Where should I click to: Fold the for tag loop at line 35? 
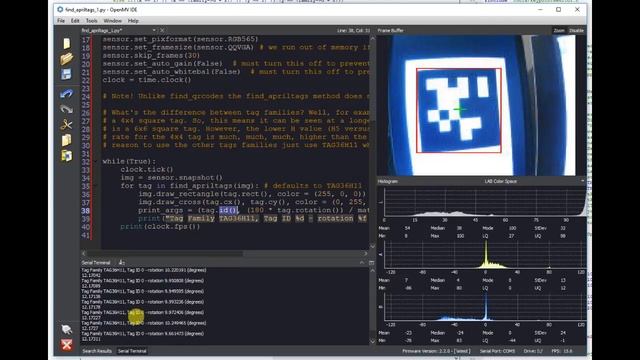pyautogui.click(x=96, y=186)
